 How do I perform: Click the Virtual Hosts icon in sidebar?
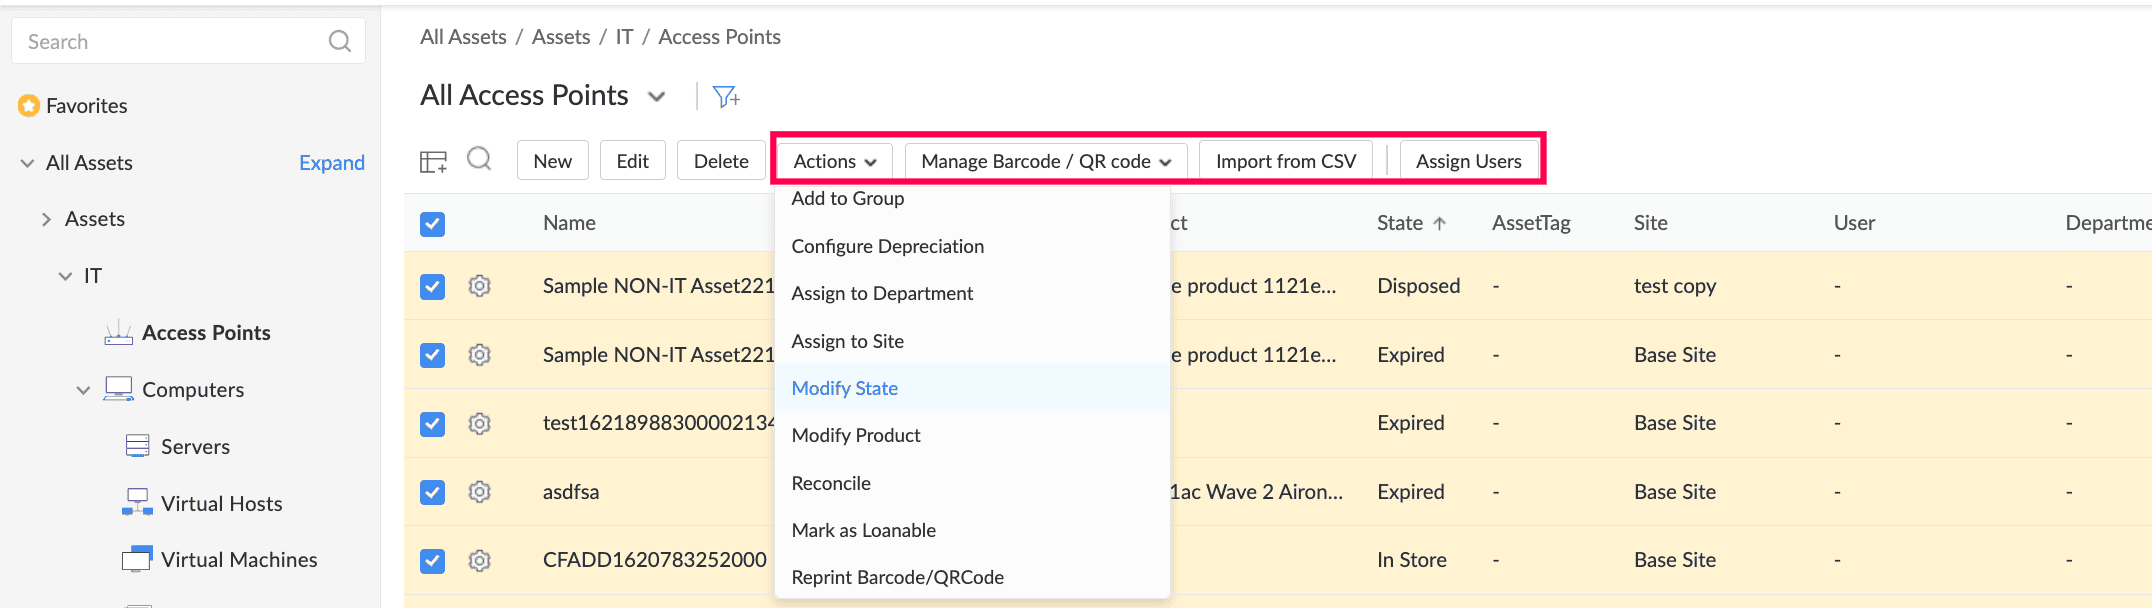pyautogui.click(x=137, y=503)
